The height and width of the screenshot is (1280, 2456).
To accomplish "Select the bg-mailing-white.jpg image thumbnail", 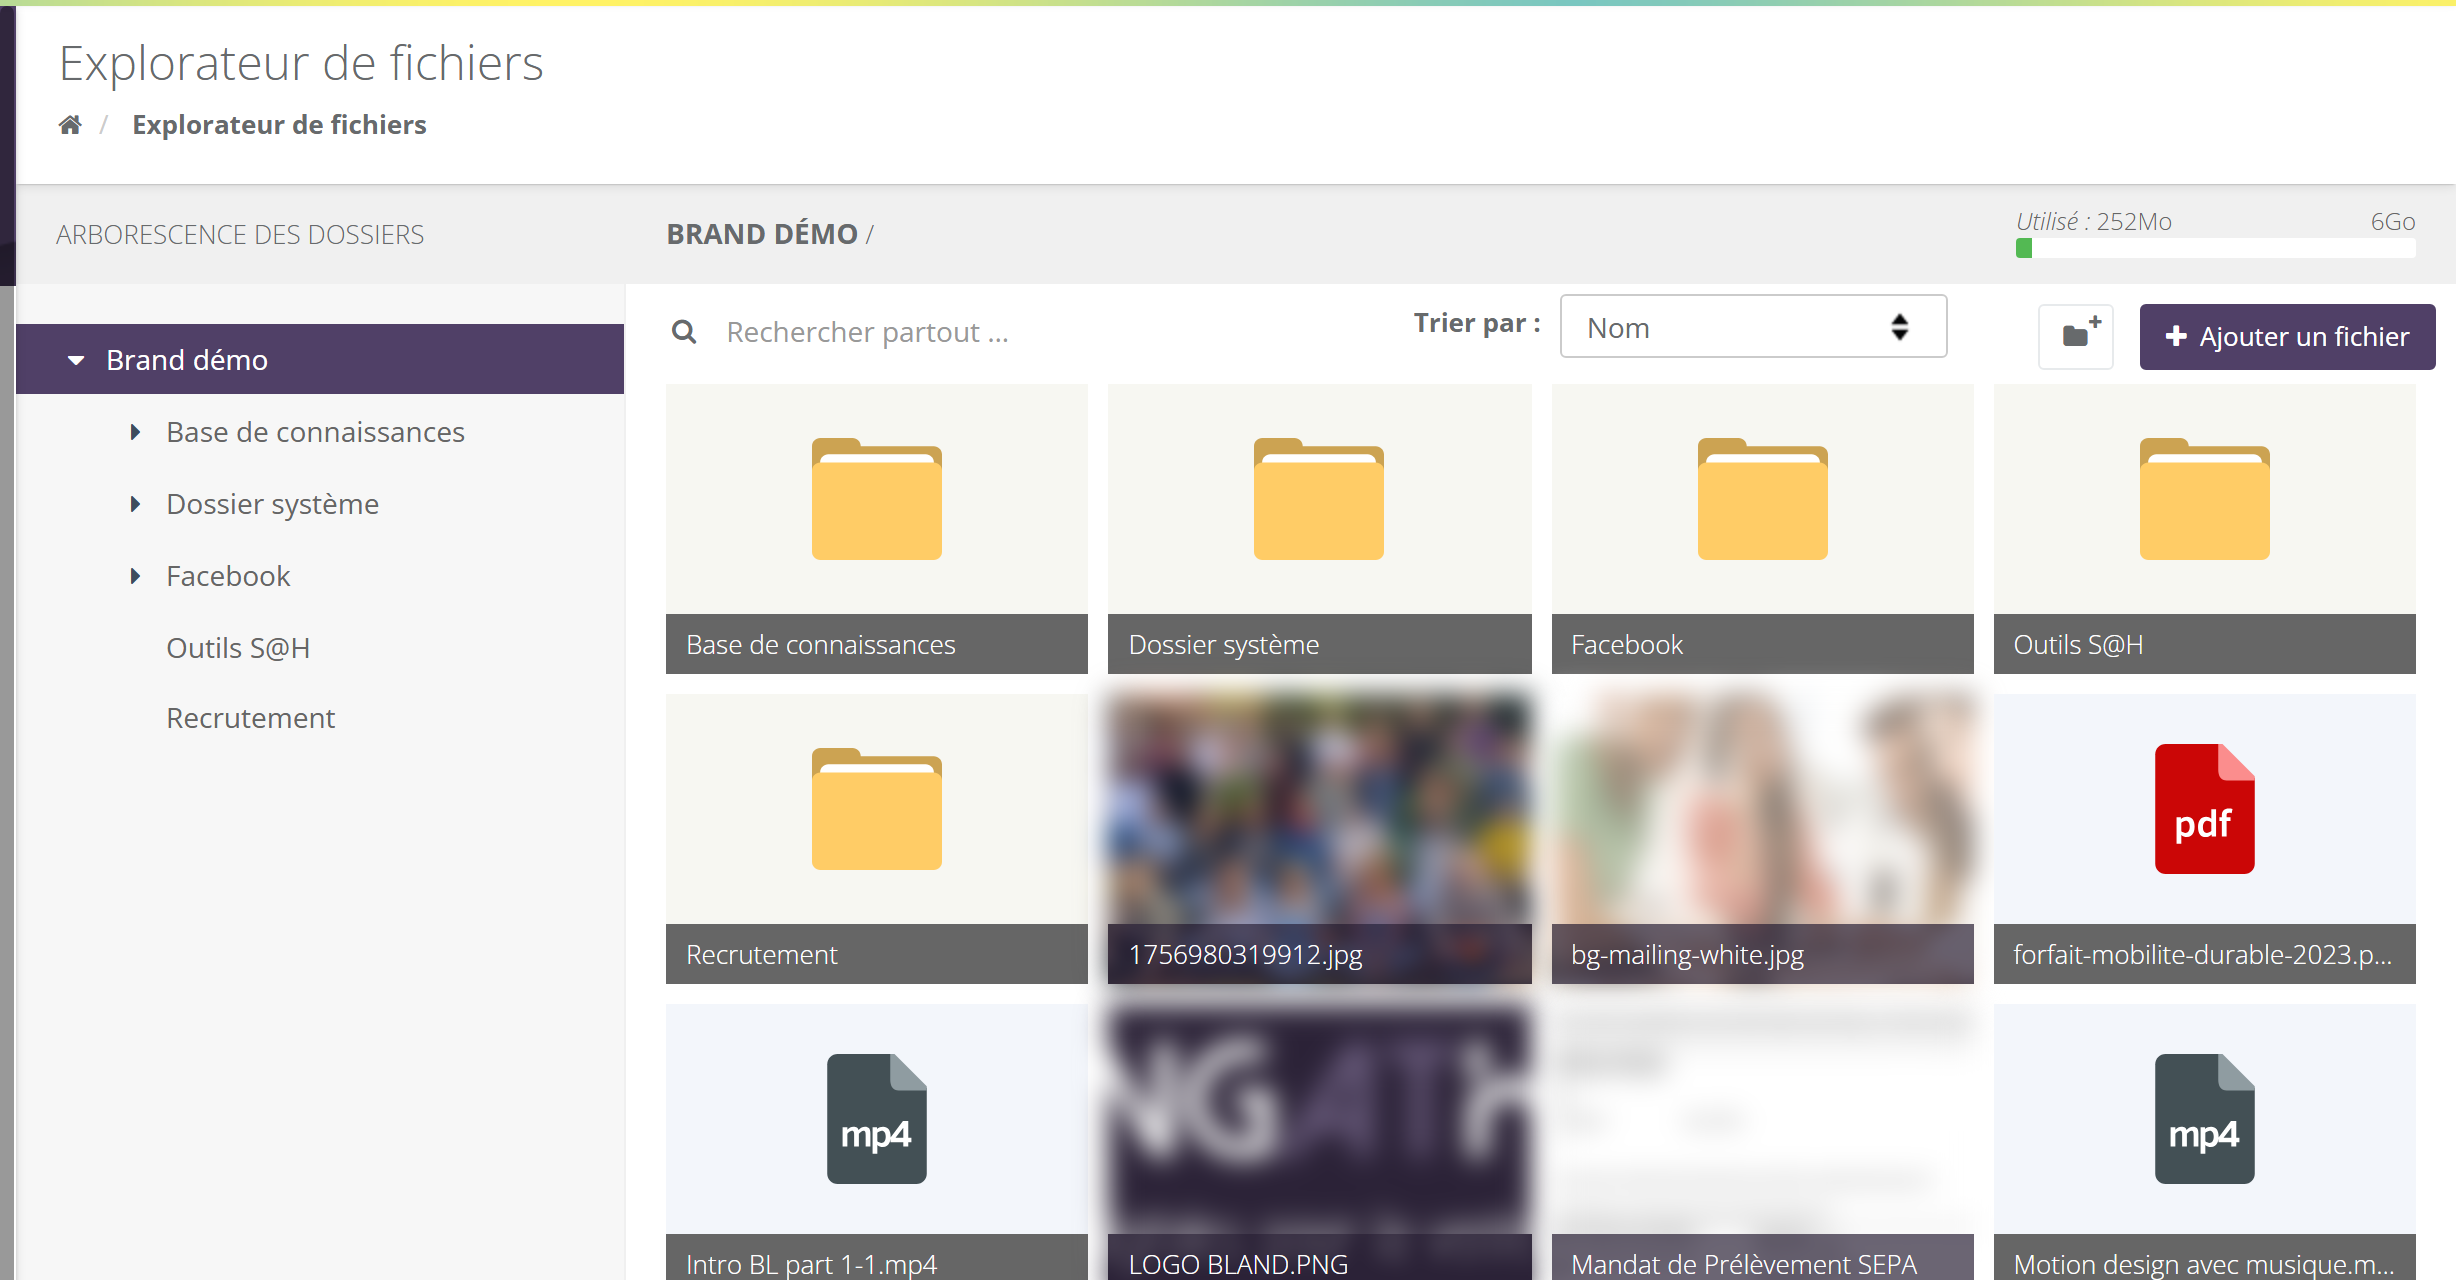I will [1763, 839].
